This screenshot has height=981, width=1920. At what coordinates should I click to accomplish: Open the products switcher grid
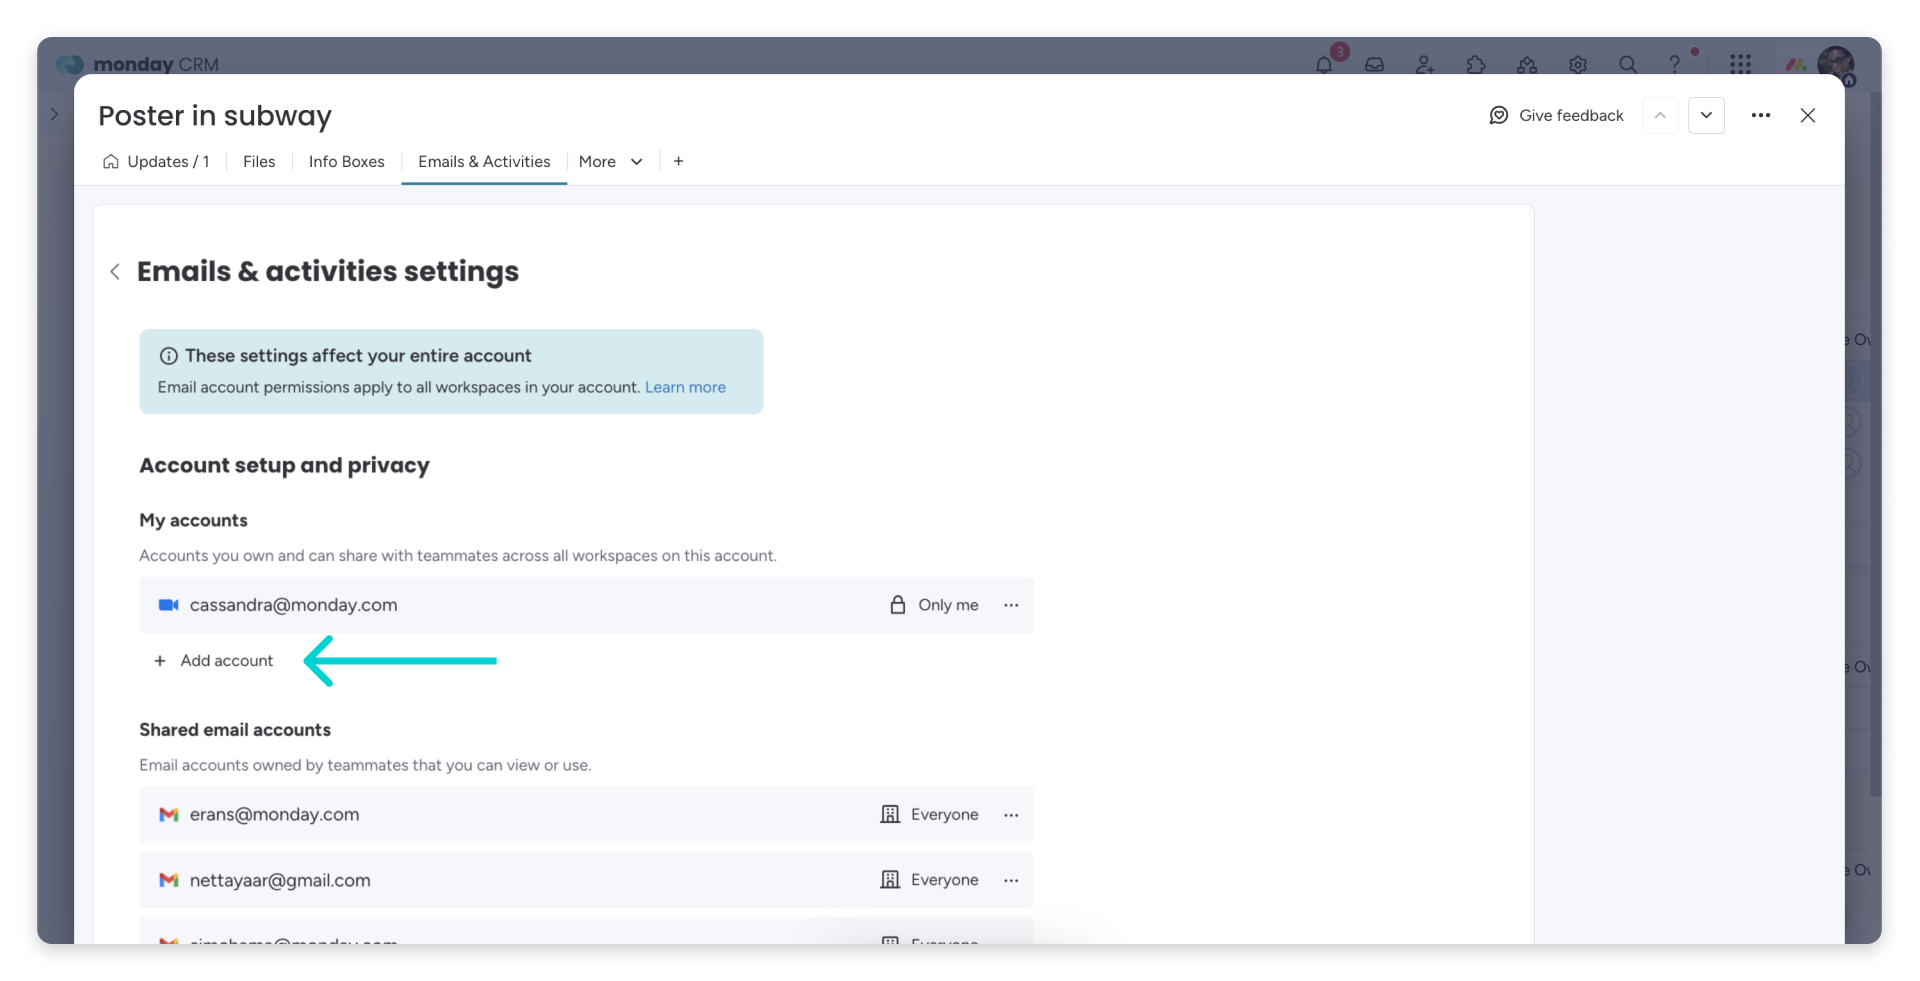click(1741, 64)
